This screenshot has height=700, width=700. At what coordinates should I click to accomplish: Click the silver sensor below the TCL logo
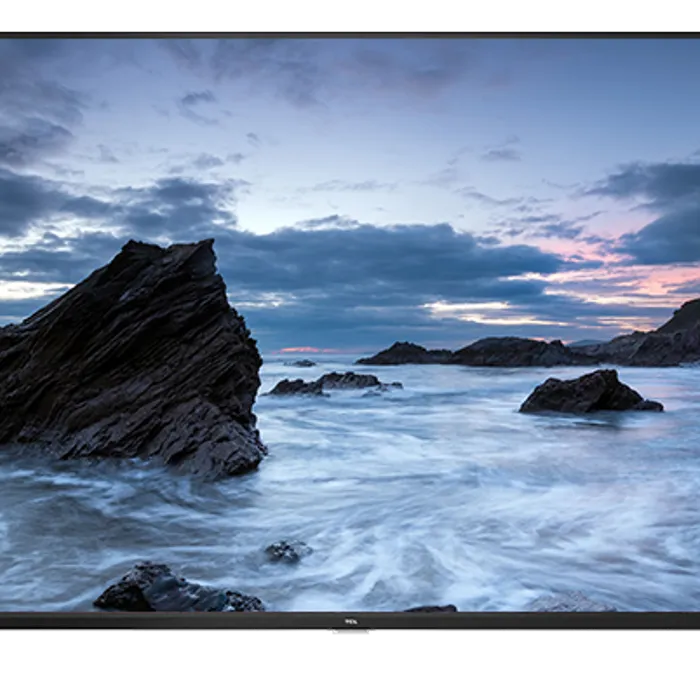point(351,634)
